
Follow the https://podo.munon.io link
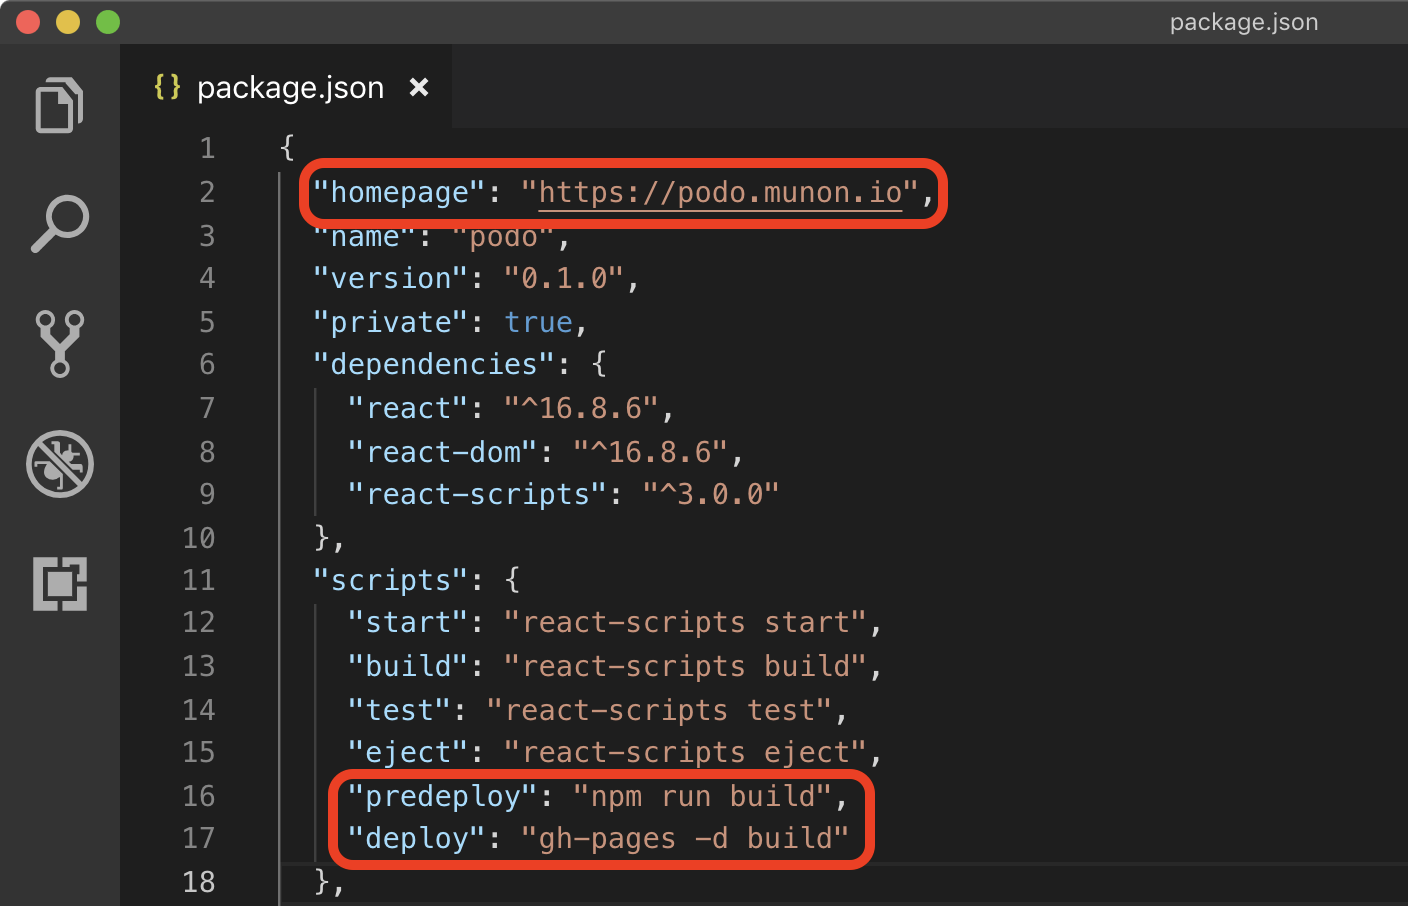coord(718,192)
